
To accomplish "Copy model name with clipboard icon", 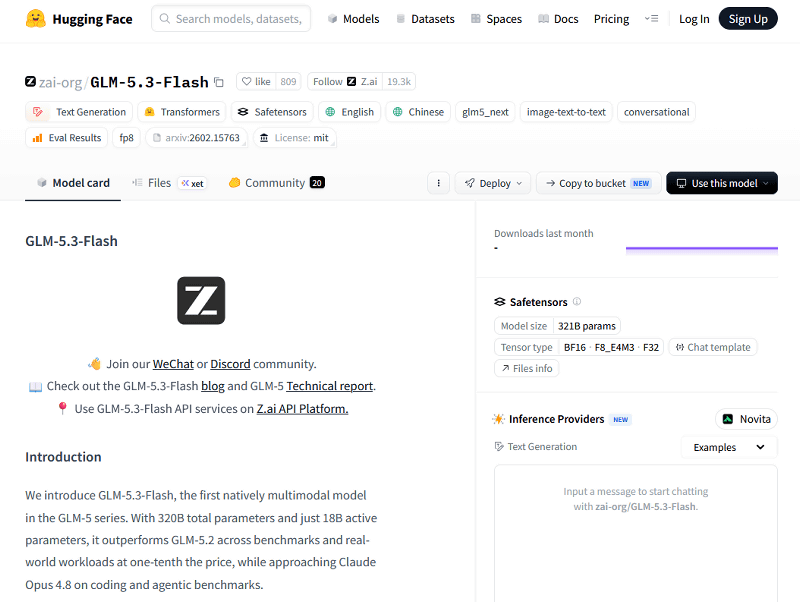I will pos(219,82).
